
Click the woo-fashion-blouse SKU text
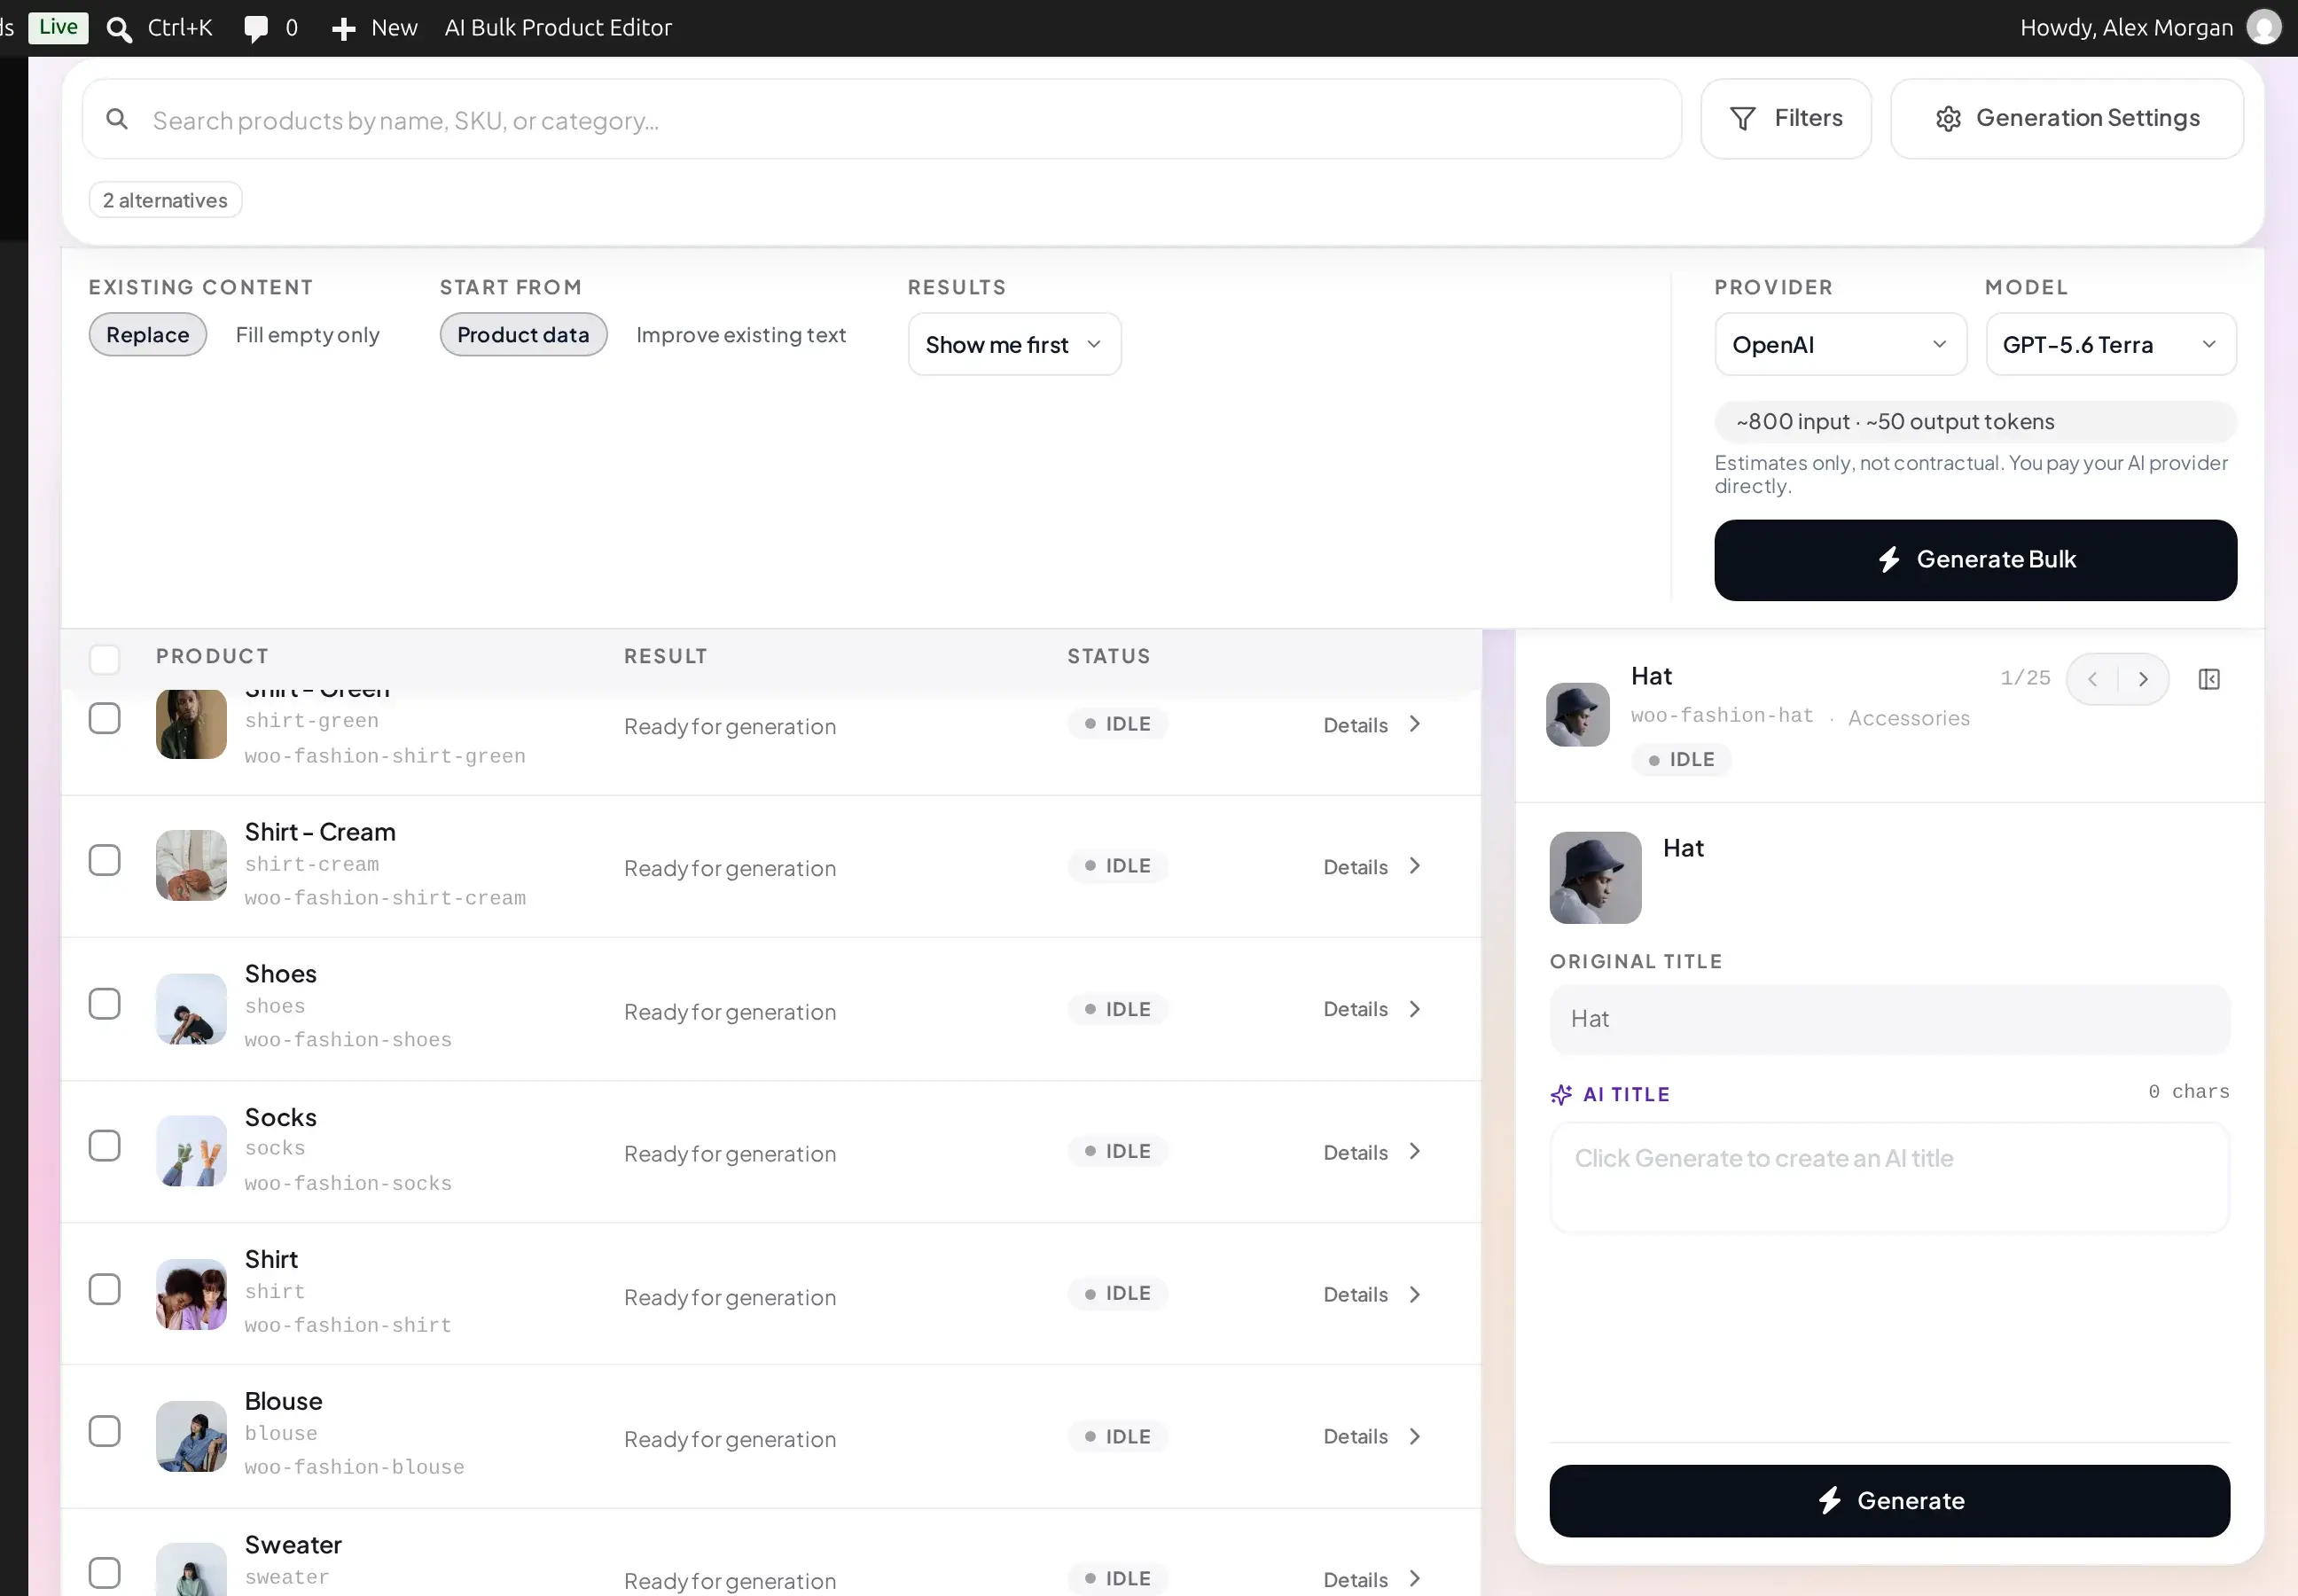[354, 1467]
